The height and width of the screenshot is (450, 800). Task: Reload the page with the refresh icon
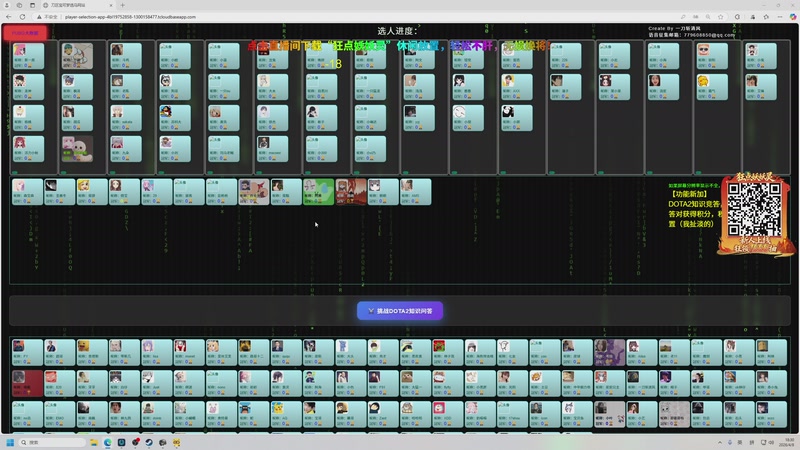click(22, 17)
